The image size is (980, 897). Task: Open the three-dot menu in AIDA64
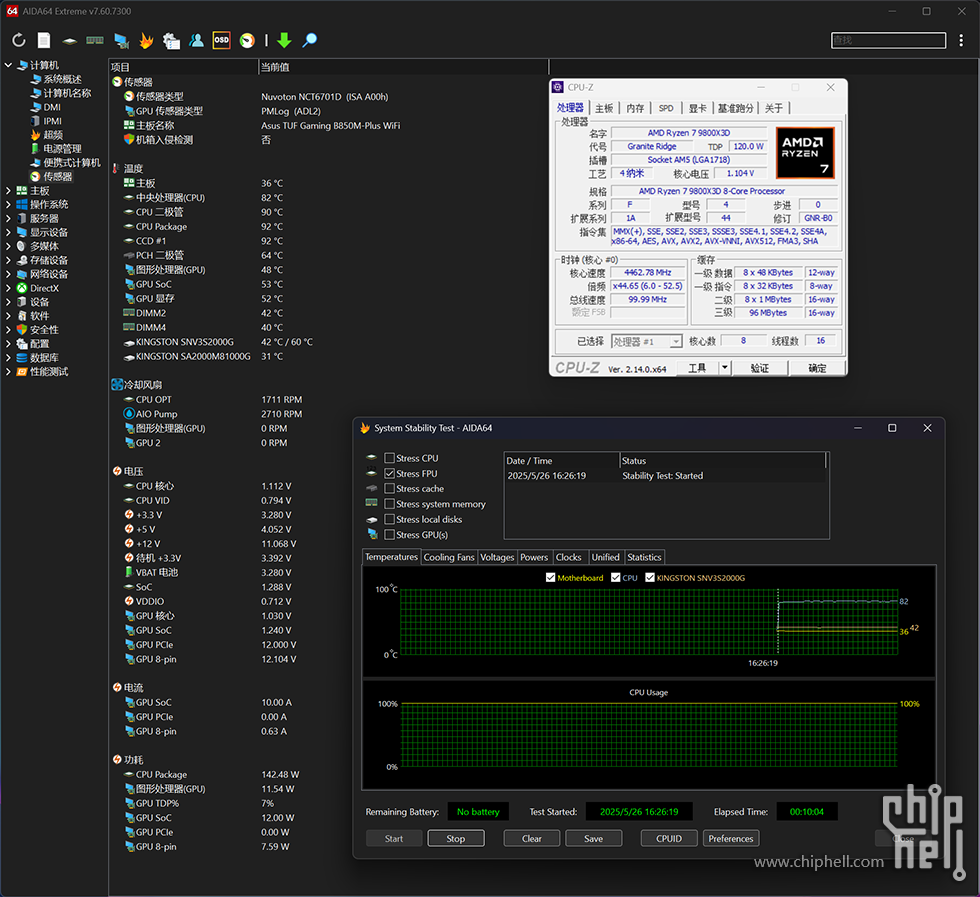pyautogui.click(x=961, y=41)
